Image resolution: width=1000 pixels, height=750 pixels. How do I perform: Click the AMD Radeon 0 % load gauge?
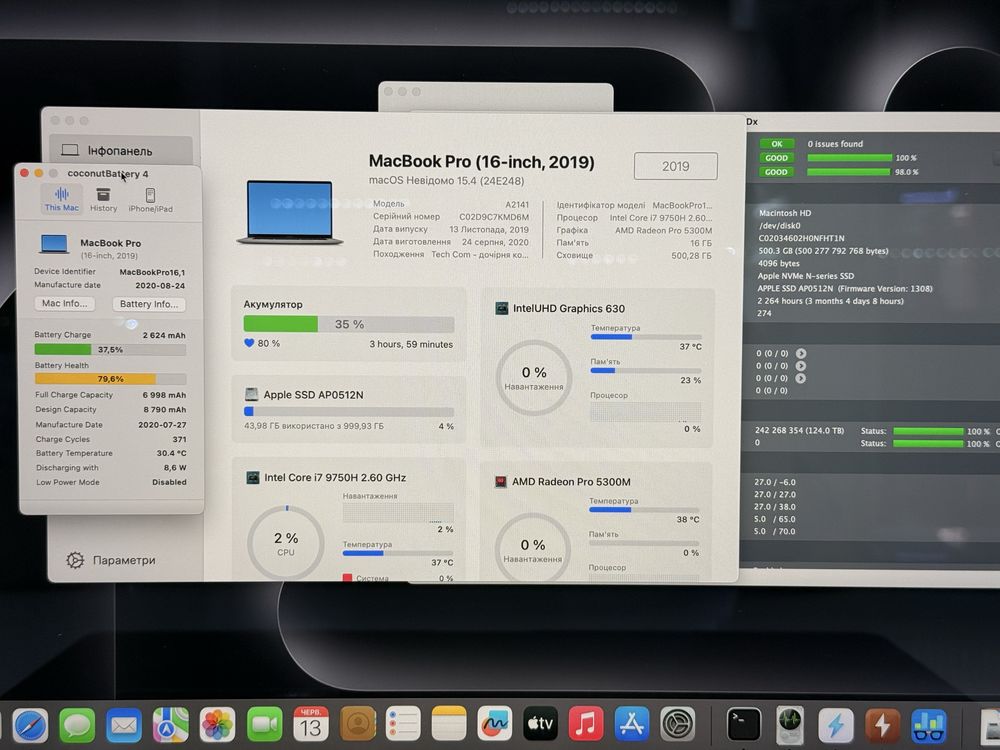[533, 548]
